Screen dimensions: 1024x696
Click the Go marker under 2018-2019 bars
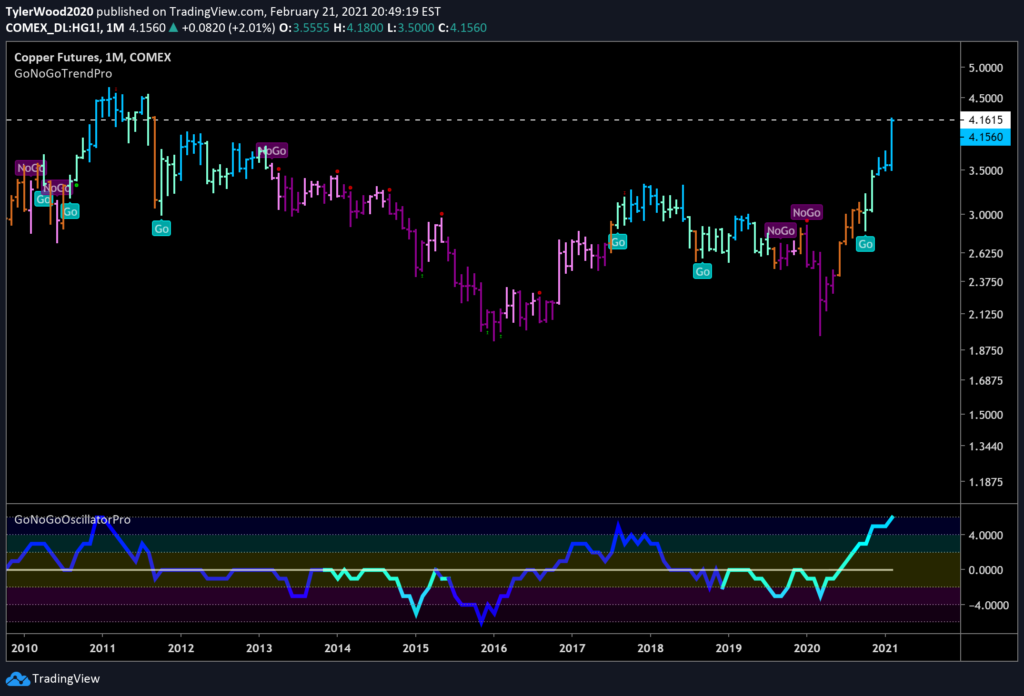[703, 271]
